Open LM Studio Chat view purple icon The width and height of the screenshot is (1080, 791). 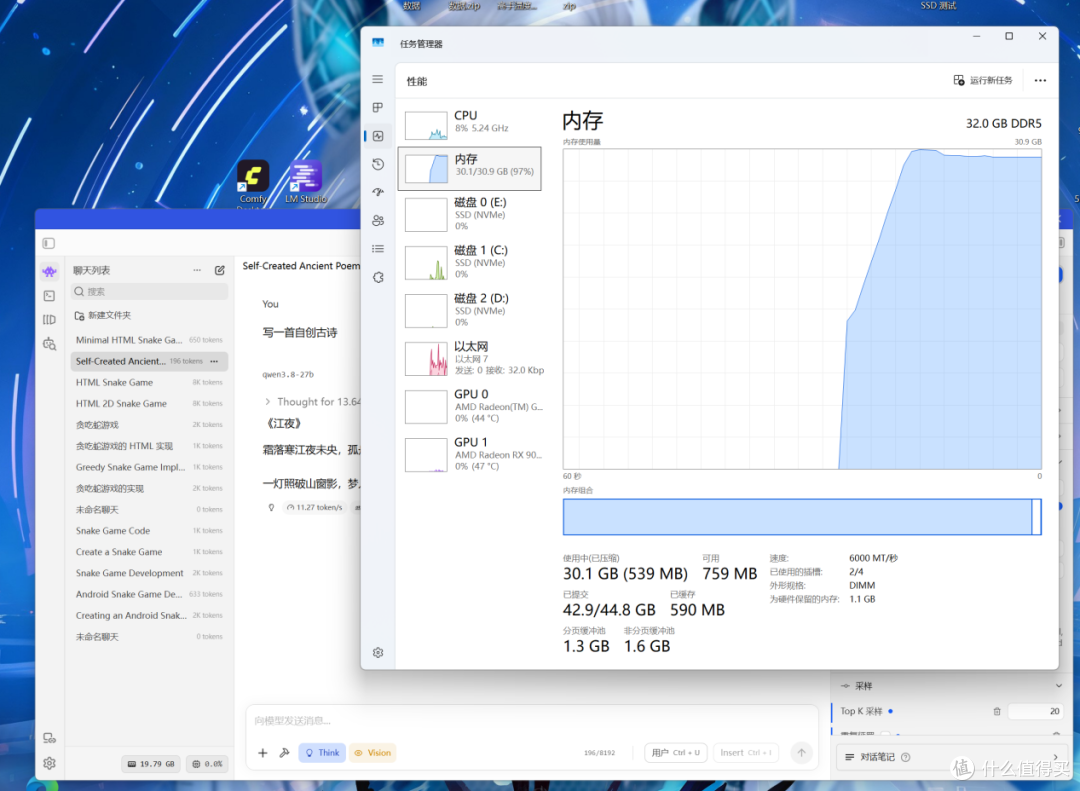[49, 271]
